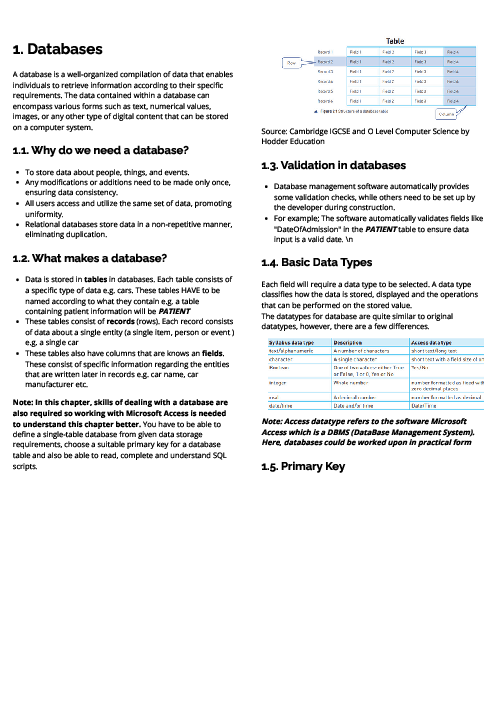The height and width of the screenshot is (702, 496).
Task: Click the "Syllabus data type" column header
Action: pos(291,342)
